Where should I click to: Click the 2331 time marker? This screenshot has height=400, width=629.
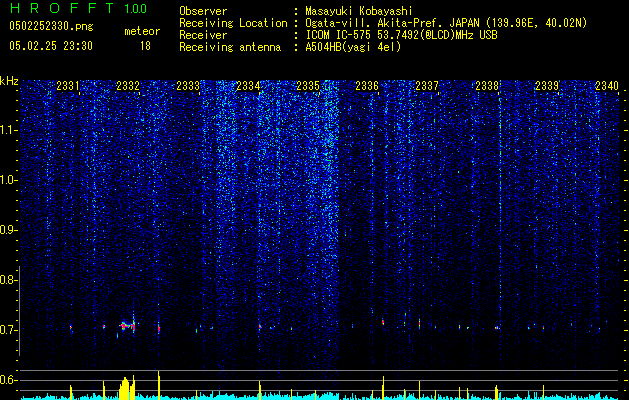tap(68, 85)
